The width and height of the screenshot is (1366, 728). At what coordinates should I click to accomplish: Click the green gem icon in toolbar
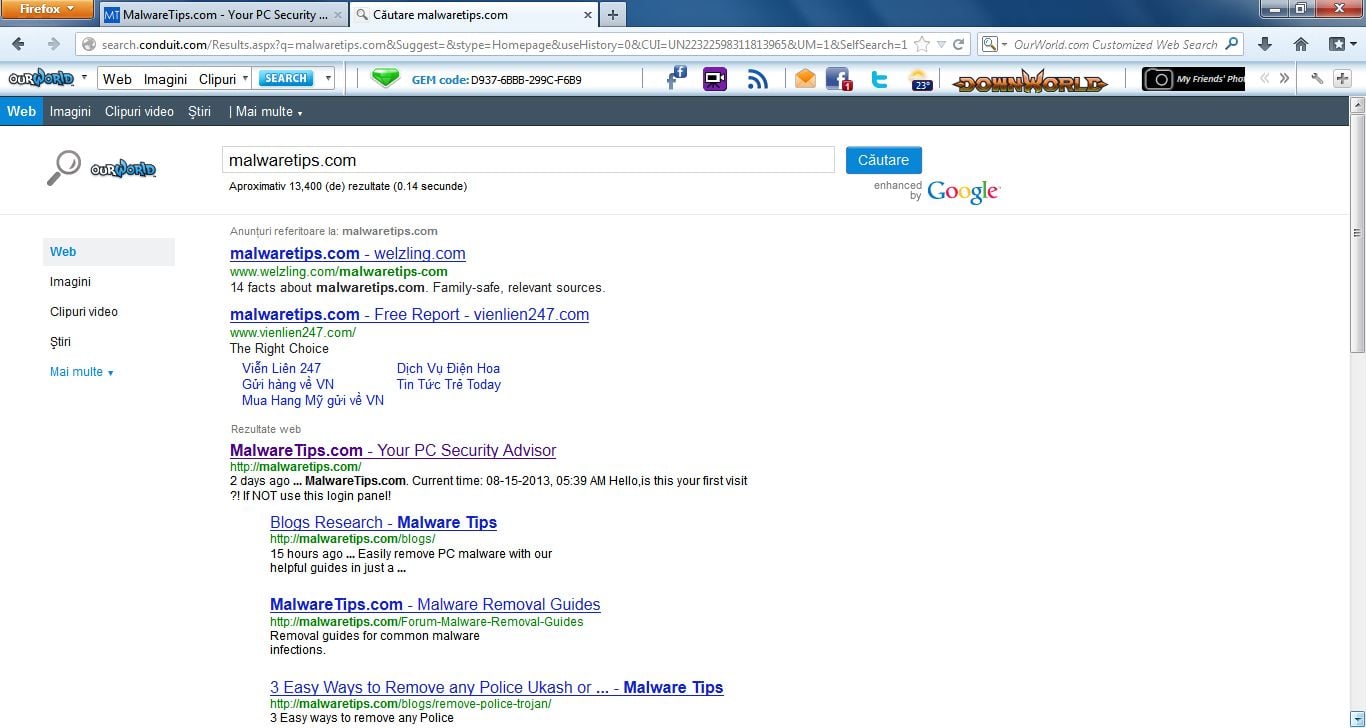(x=385, y=79)
